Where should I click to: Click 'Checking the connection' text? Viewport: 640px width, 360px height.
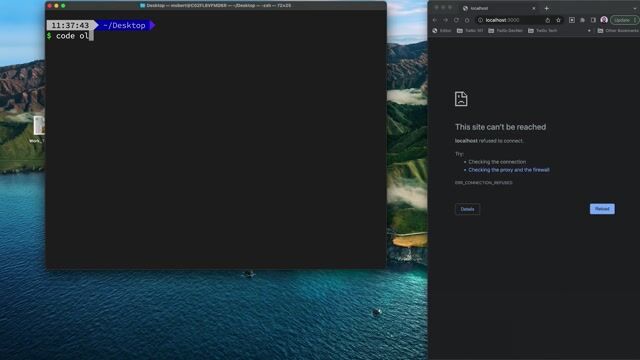pyautogui.click(x=497, y=162)
